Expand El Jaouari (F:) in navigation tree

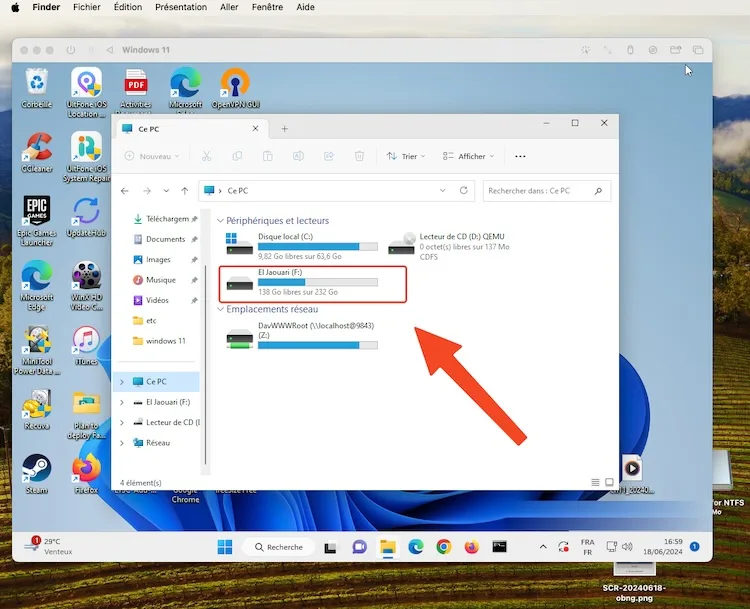click(122, 402)
